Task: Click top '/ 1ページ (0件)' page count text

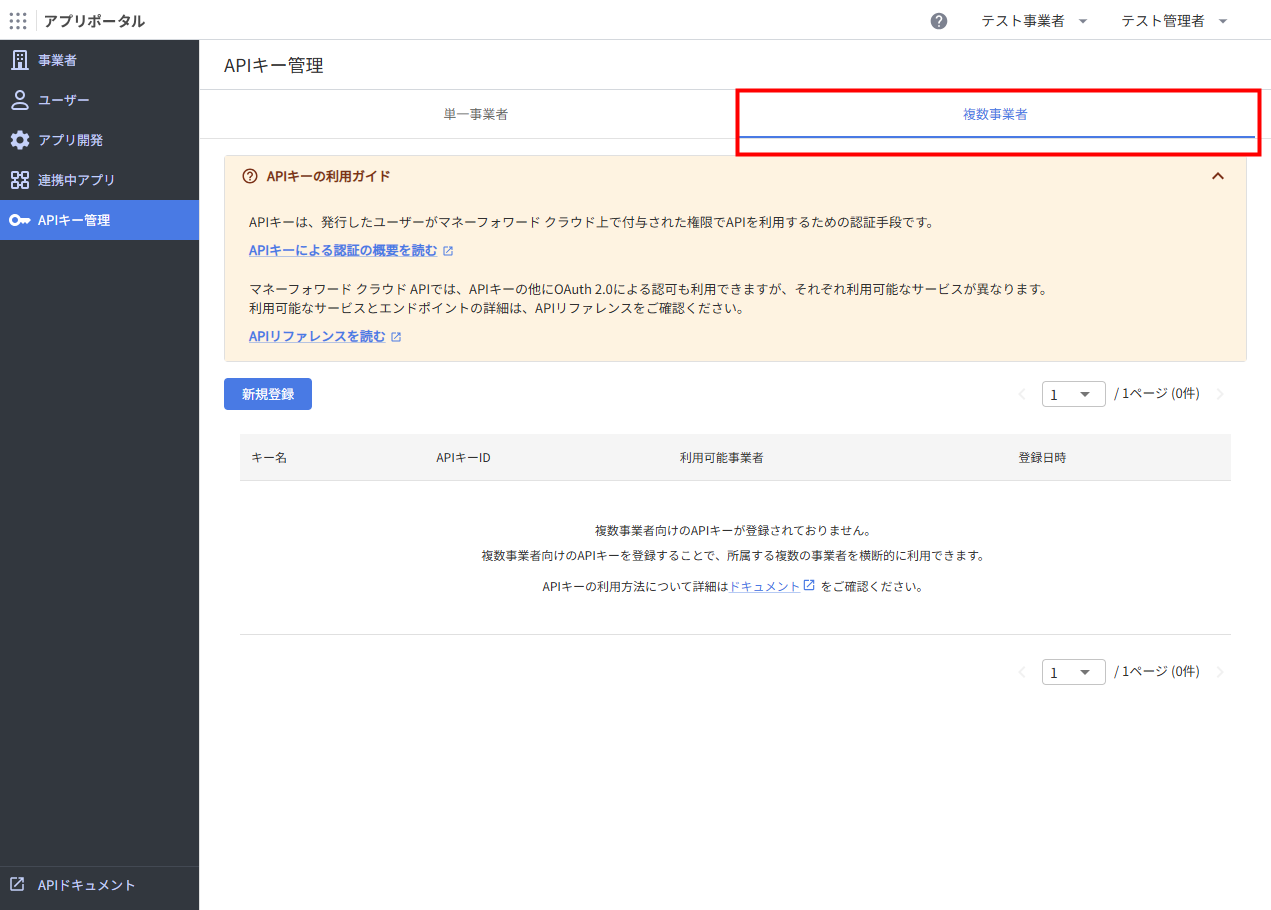Action: pos(1157,394)
